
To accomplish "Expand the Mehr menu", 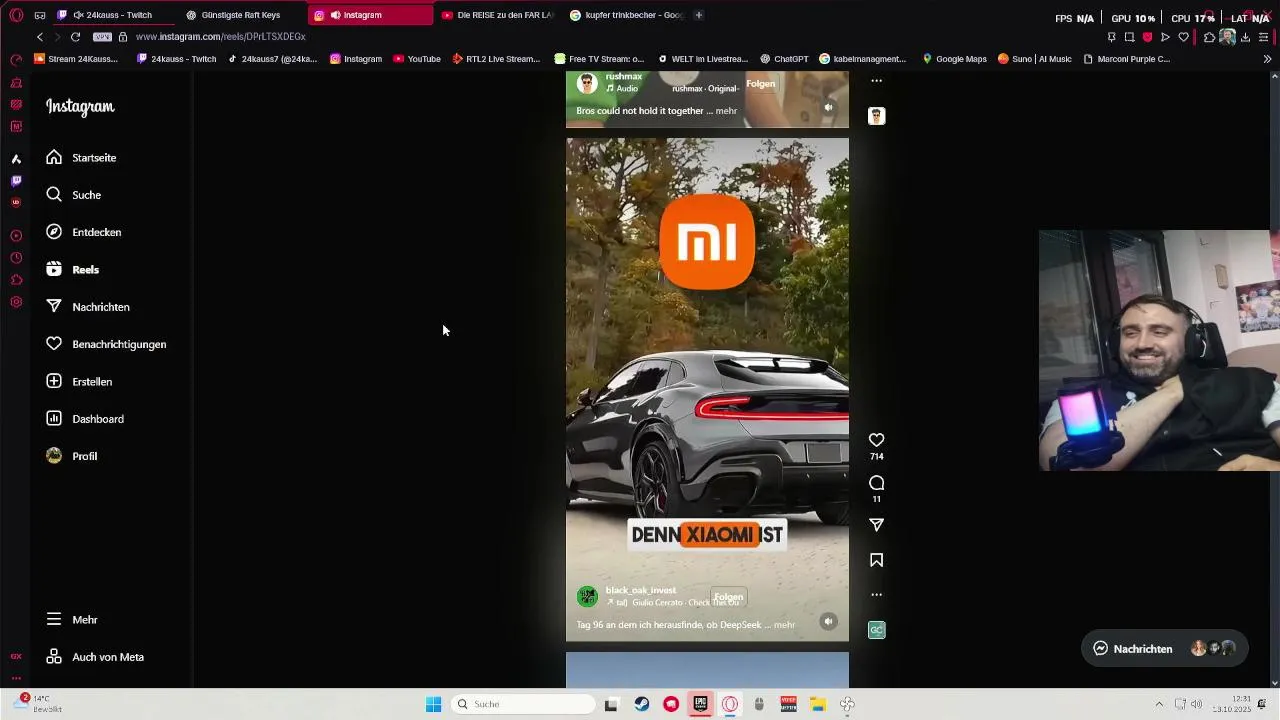I will (72, 620).
